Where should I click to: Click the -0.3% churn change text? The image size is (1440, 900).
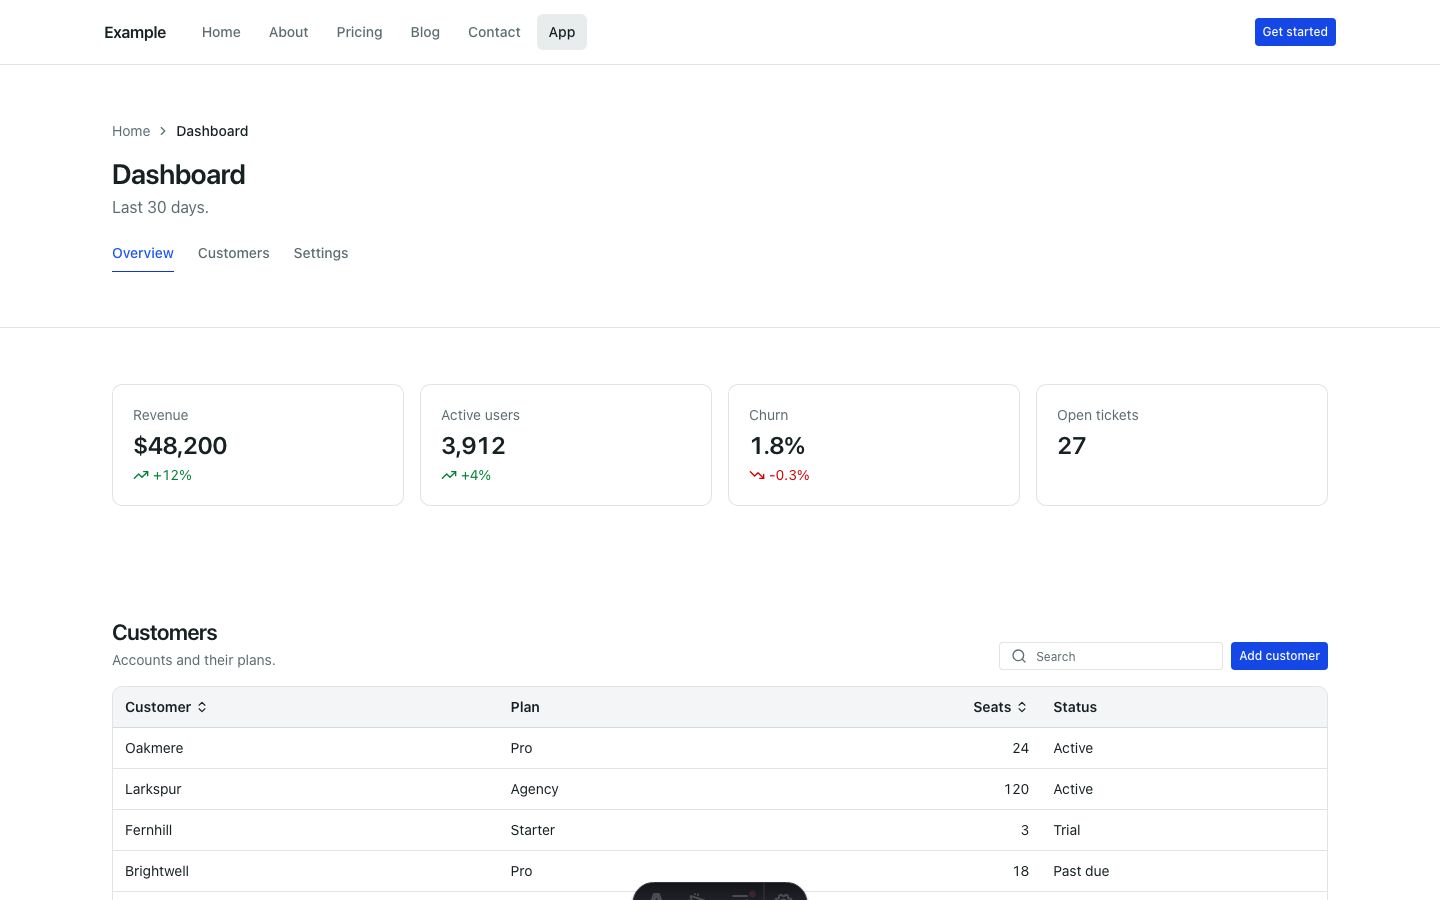pos(789,475)
